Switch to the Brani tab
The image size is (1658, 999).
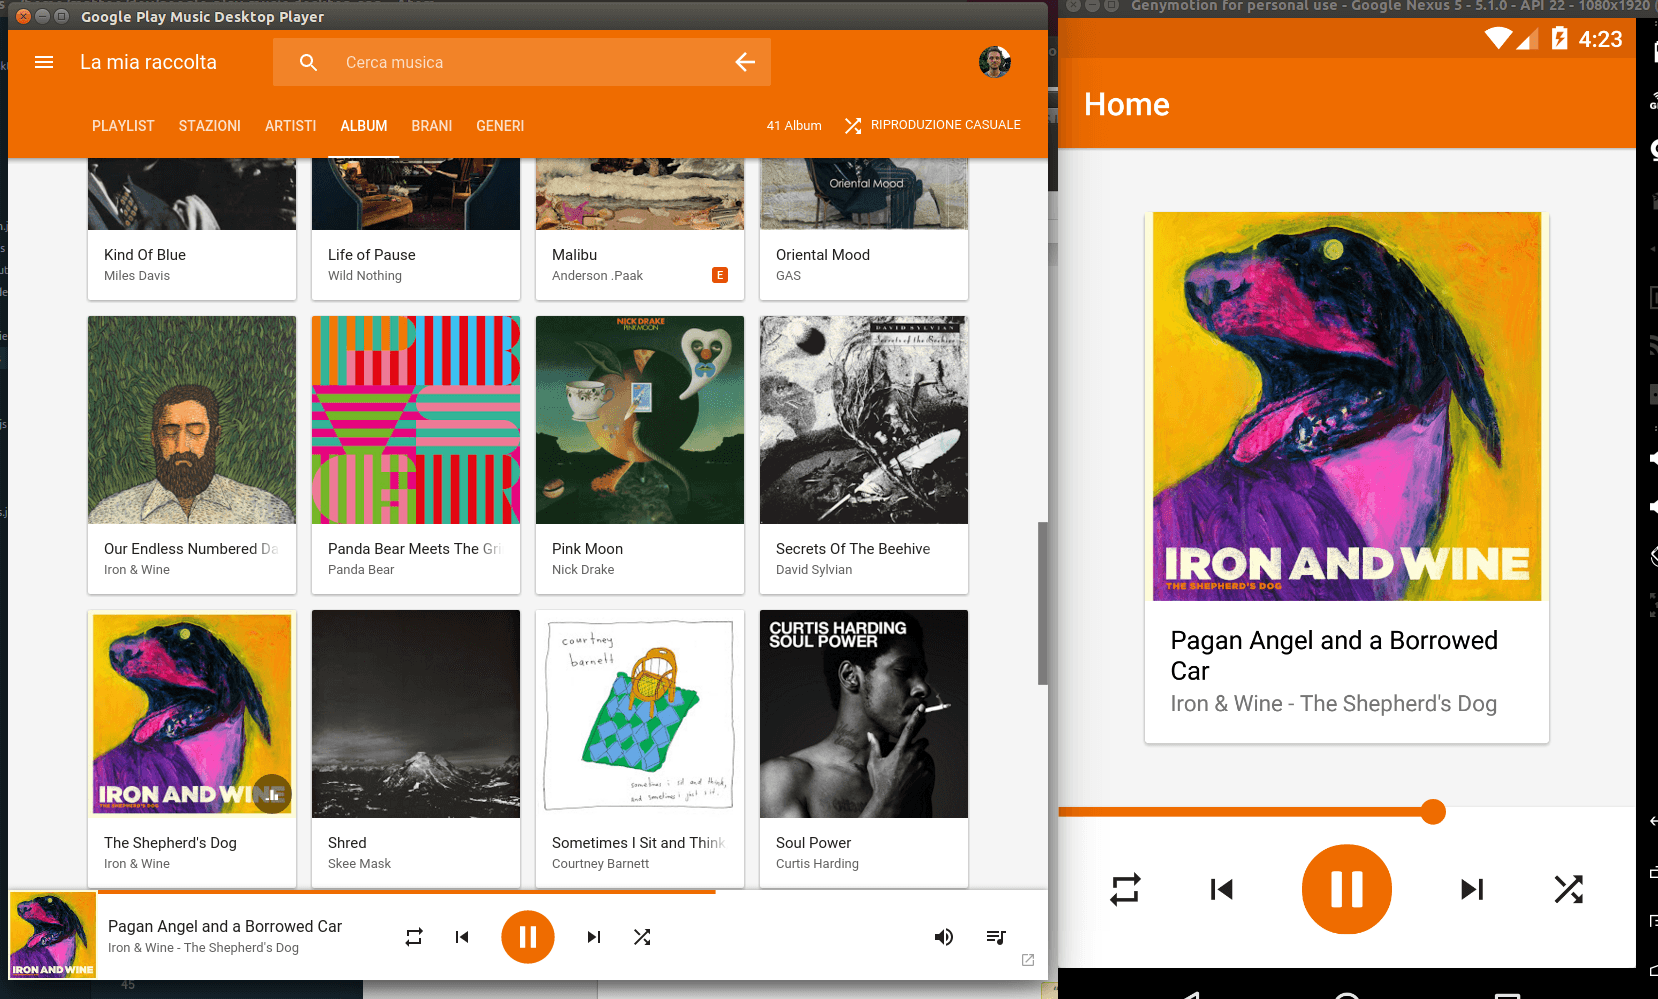coord(432,126)
